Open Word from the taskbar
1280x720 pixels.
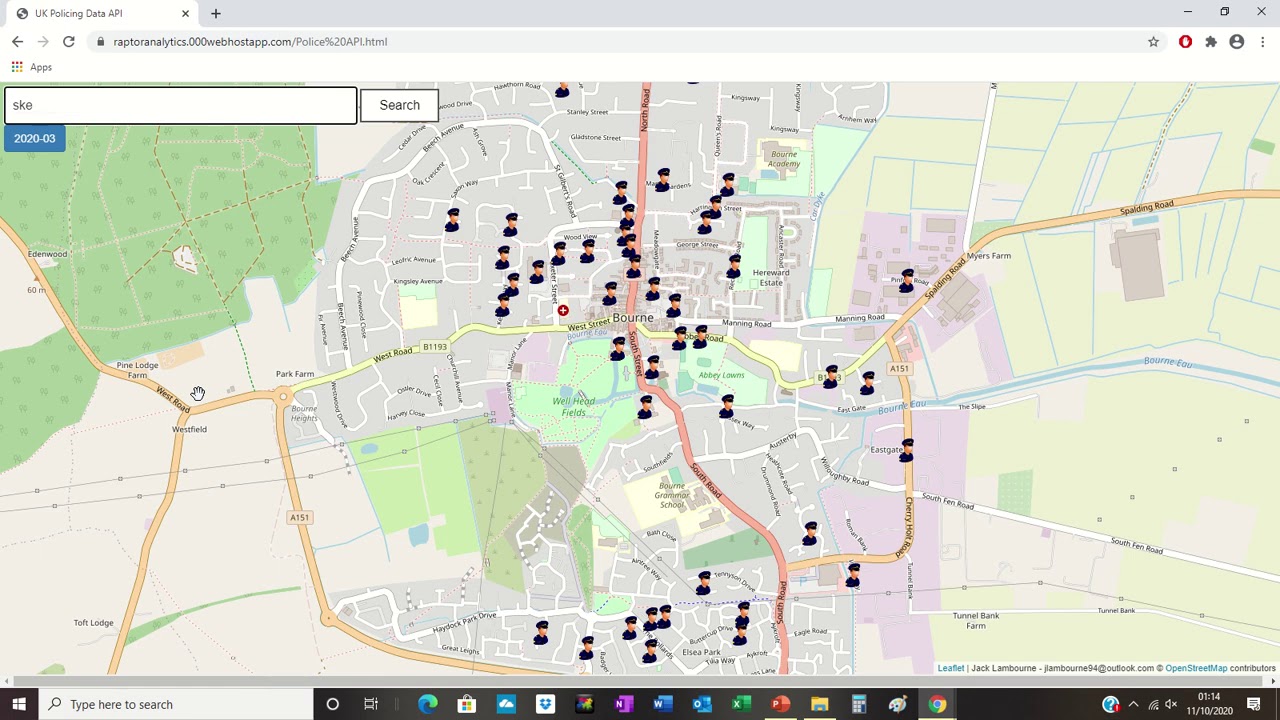pos(662,704)
